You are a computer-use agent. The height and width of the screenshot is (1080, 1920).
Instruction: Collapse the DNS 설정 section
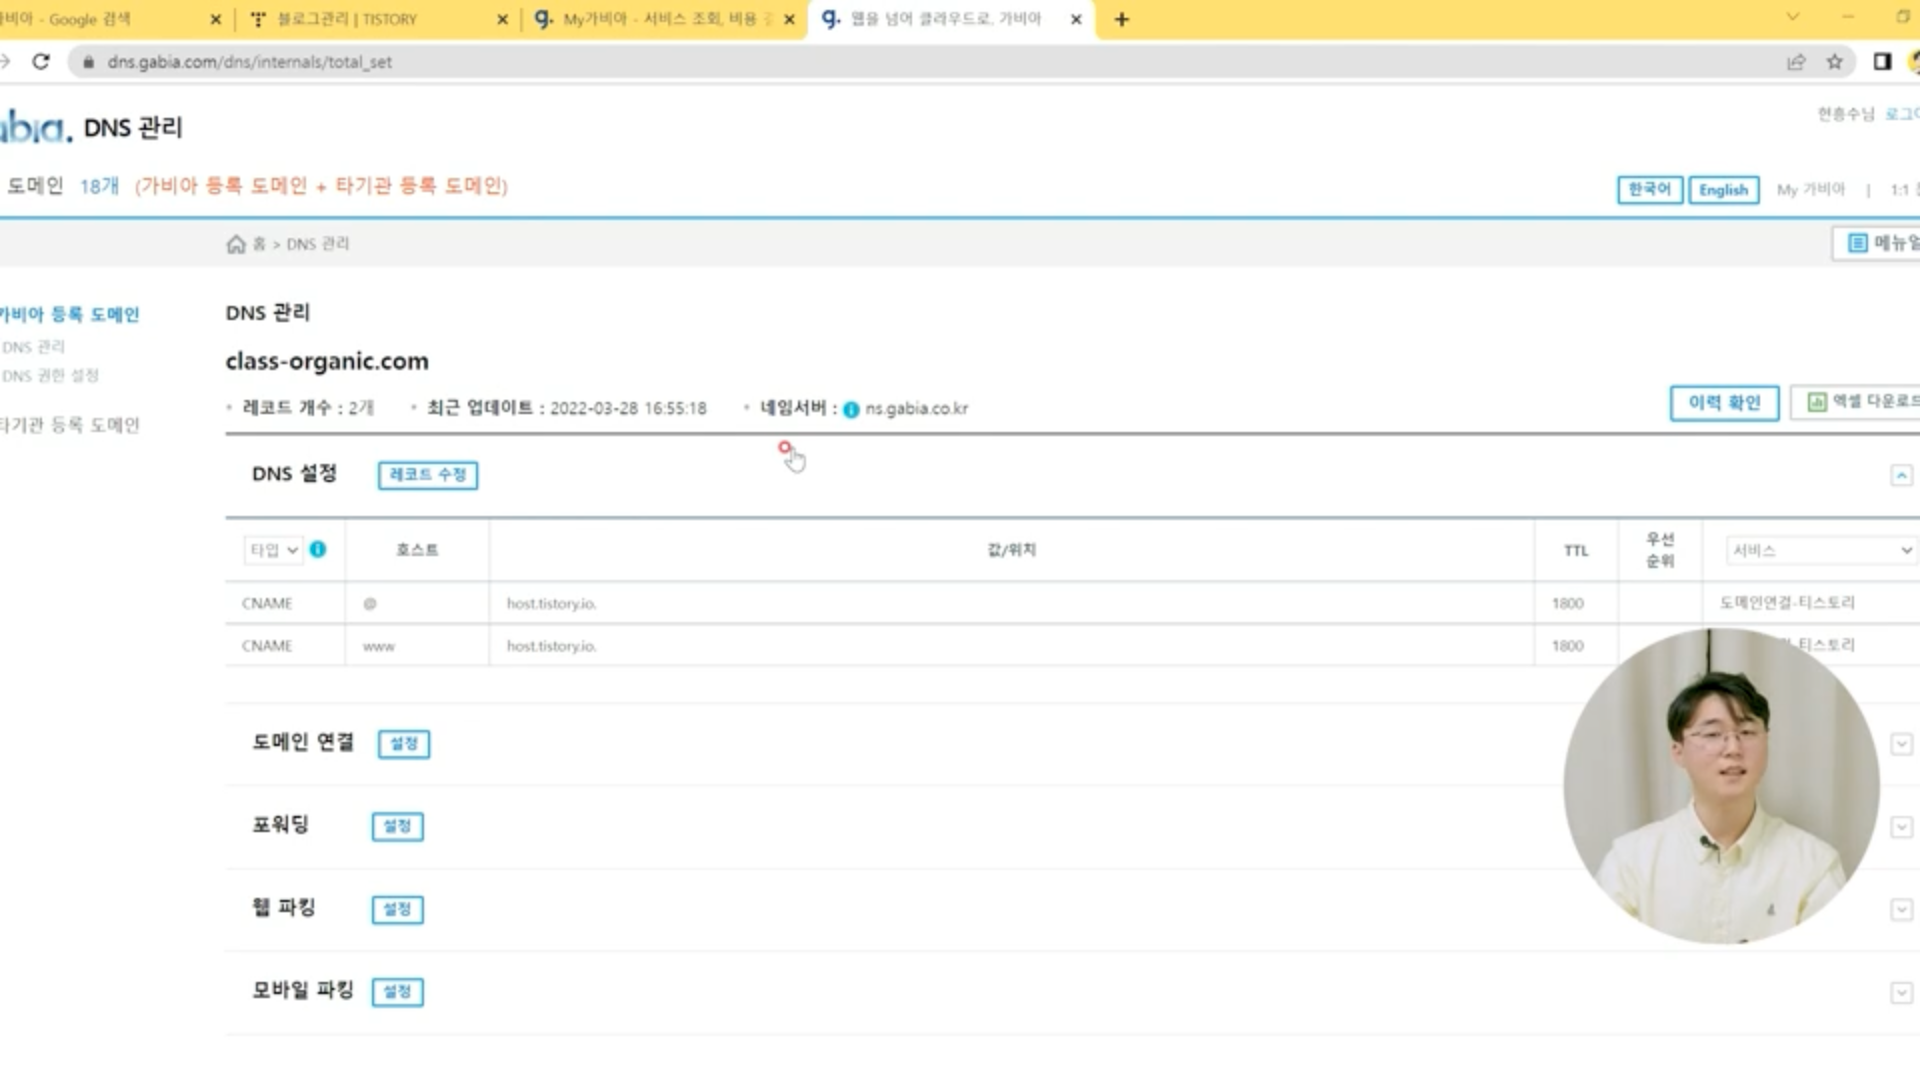click(1901, 475)
